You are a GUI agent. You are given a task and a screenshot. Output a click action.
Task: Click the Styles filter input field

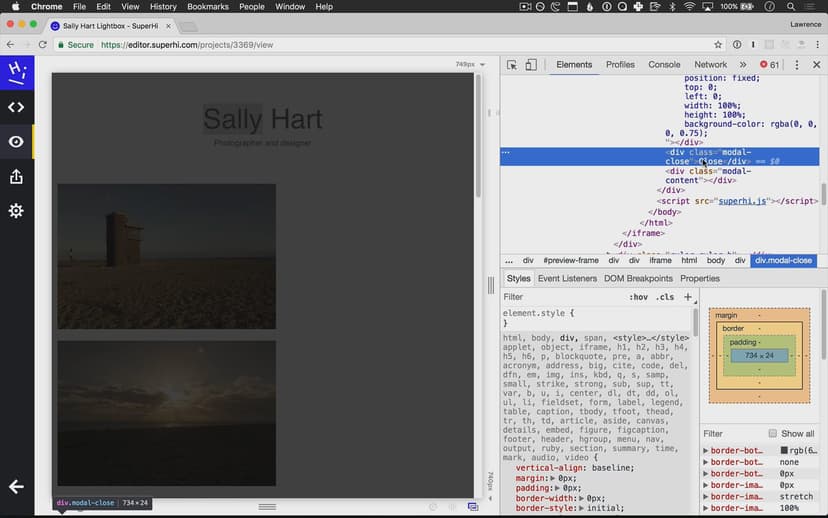coord(560,297)
